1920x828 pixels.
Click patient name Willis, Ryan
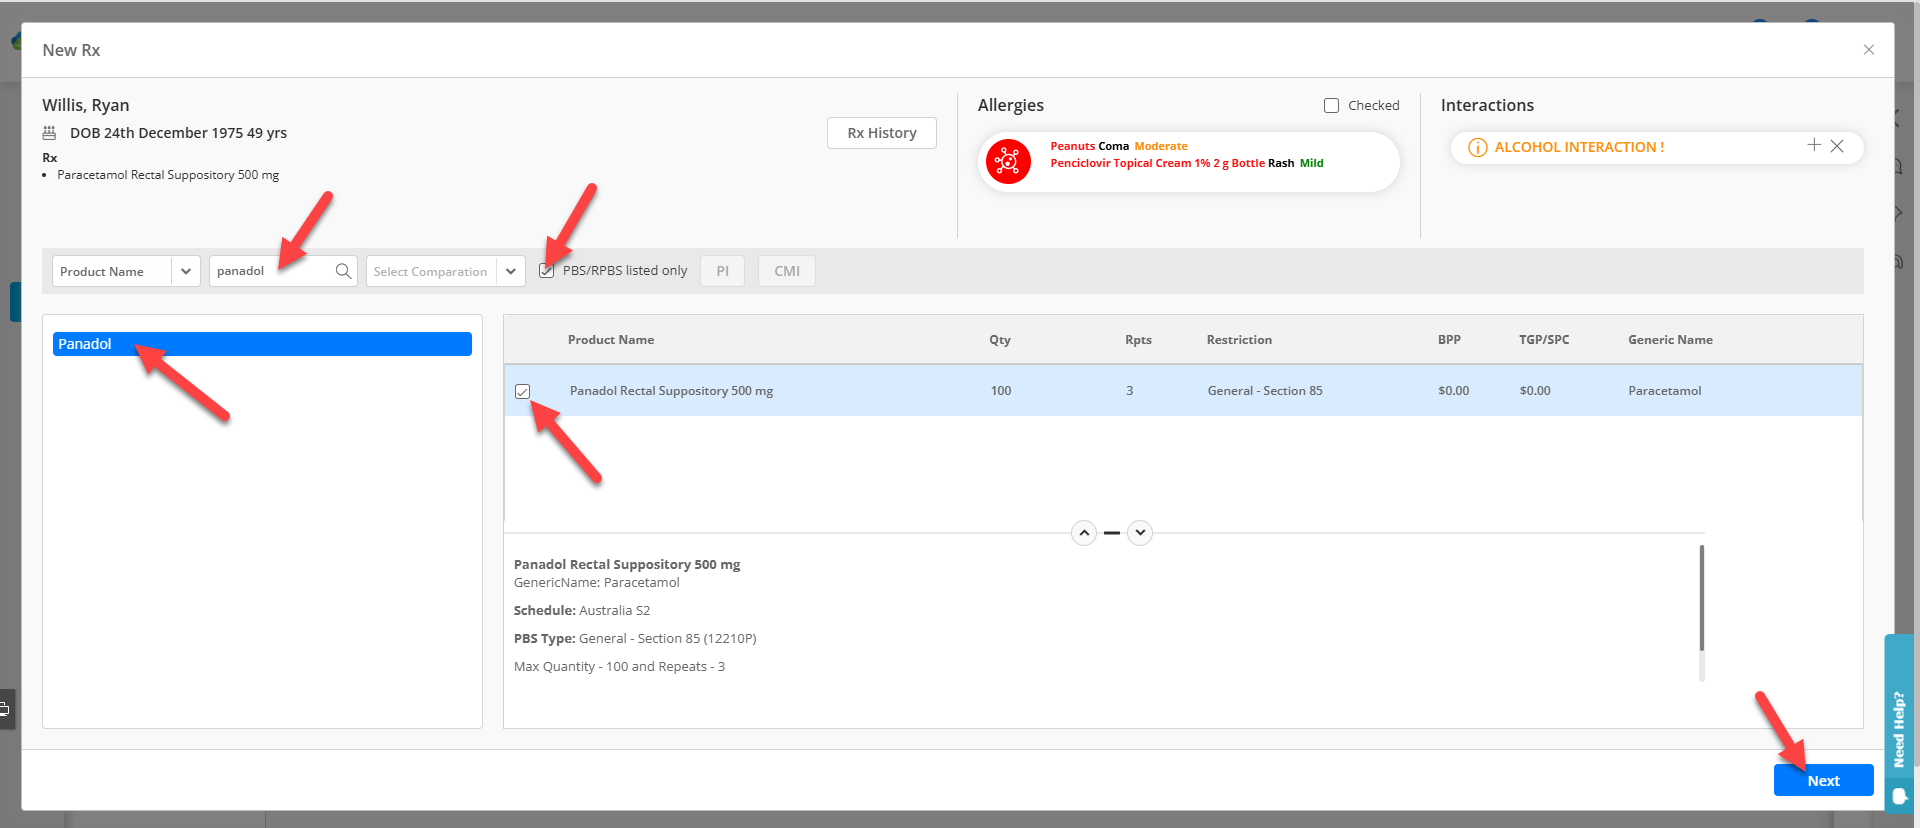coord(86,105)
